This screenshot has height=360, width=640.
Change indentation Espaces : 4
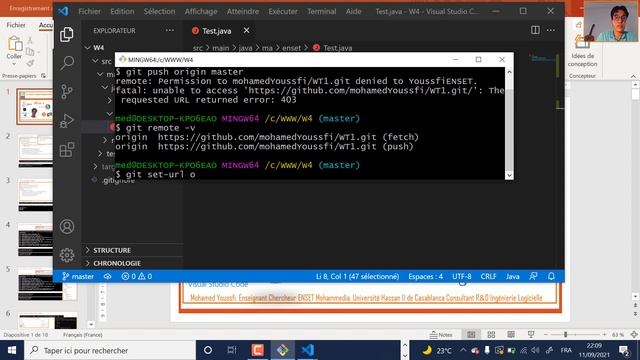[x=425, y=276]
